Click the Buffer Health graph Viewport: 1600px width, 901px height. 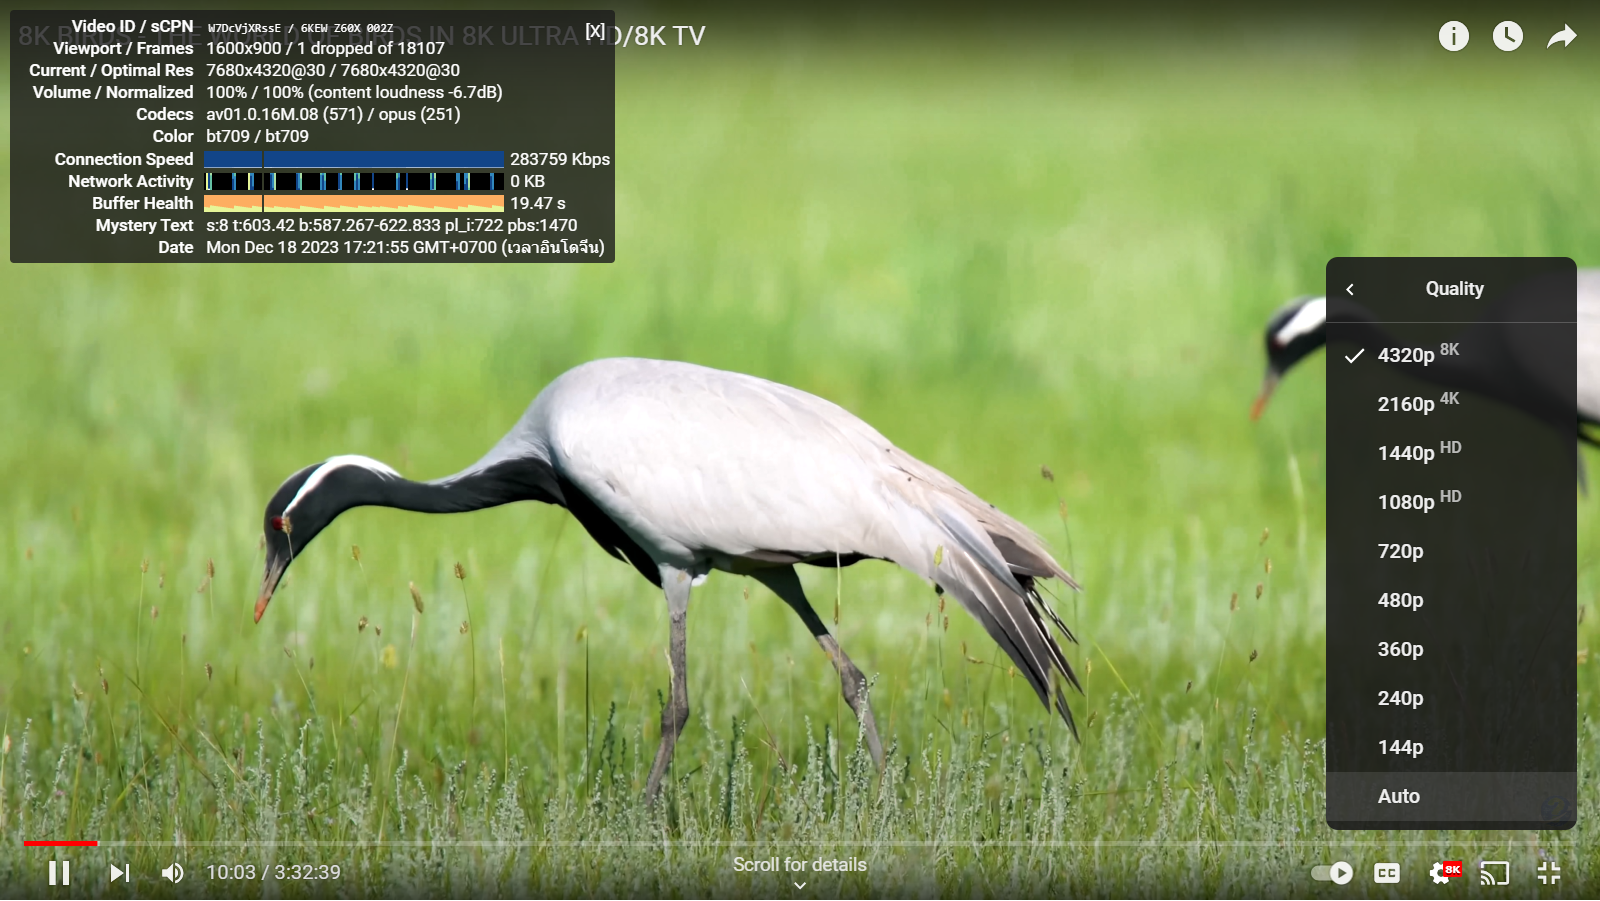tap(354, 203)
